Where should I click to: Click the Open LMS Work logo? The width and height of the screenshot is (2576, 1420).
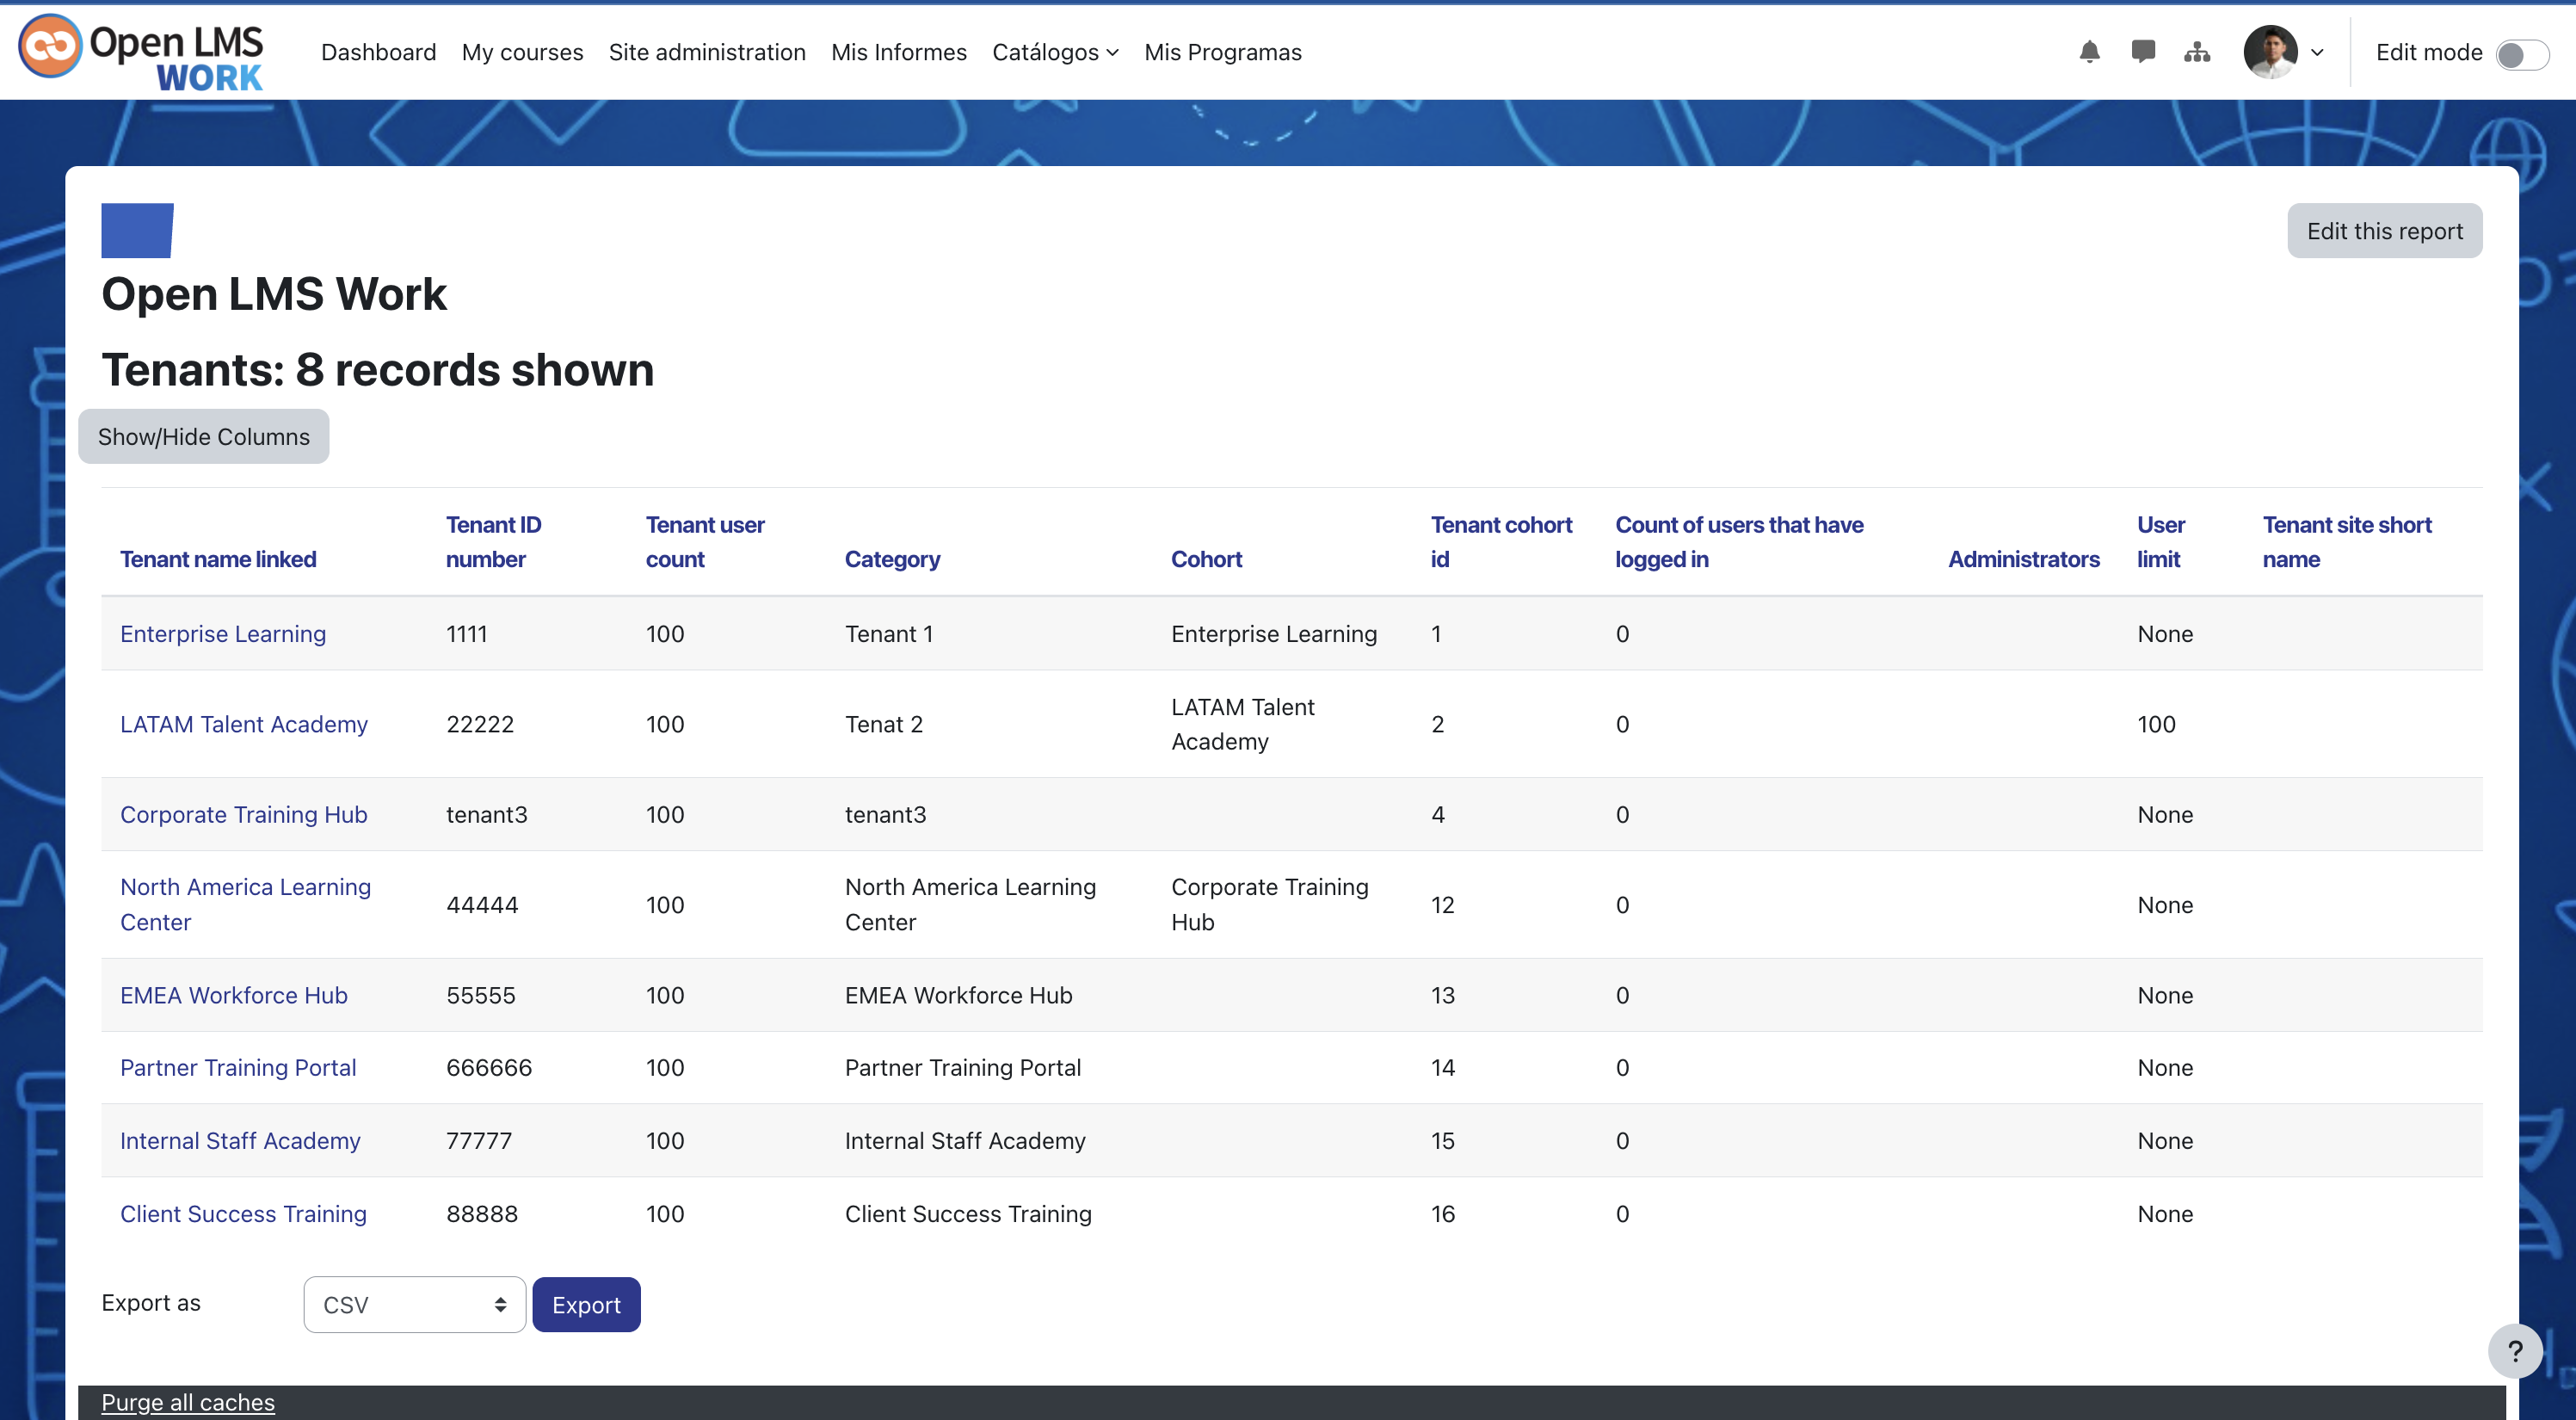[141, 52]
